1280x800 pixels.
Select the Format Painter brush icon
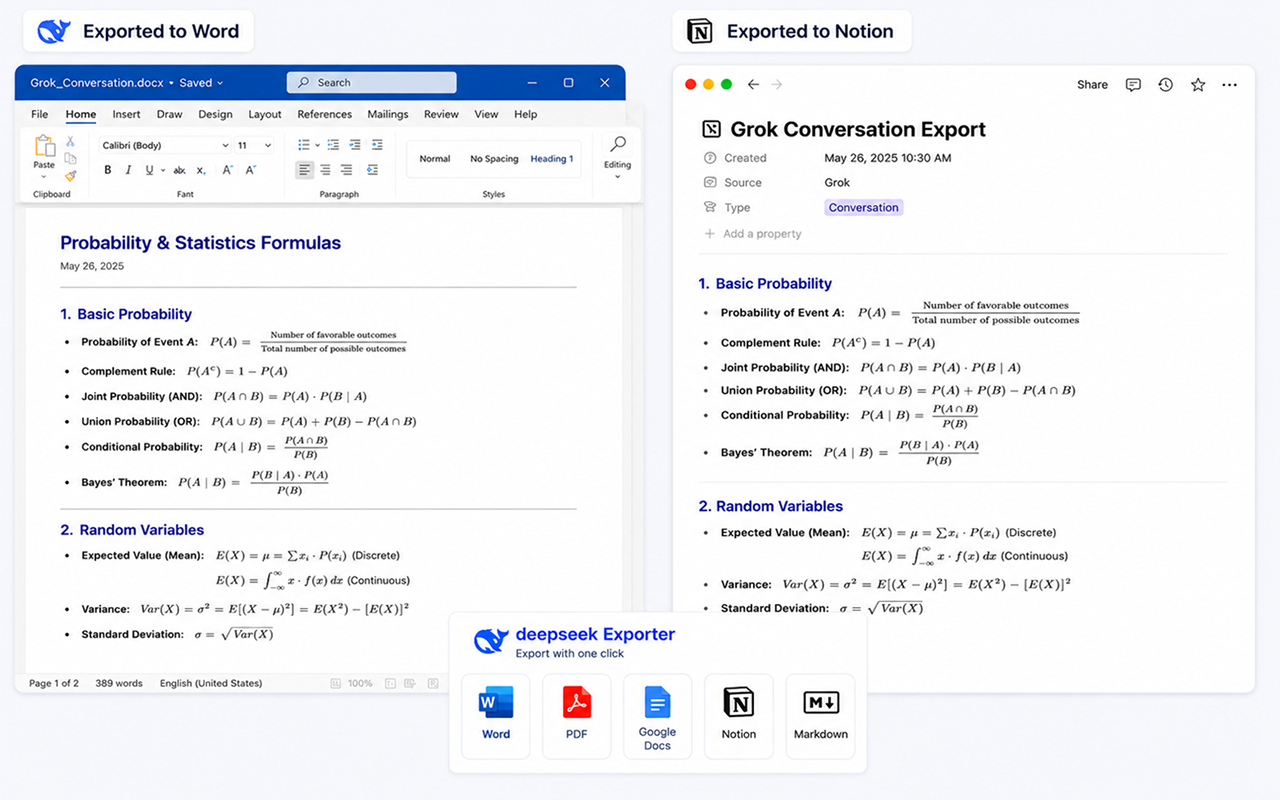click(x=70, y=175)
